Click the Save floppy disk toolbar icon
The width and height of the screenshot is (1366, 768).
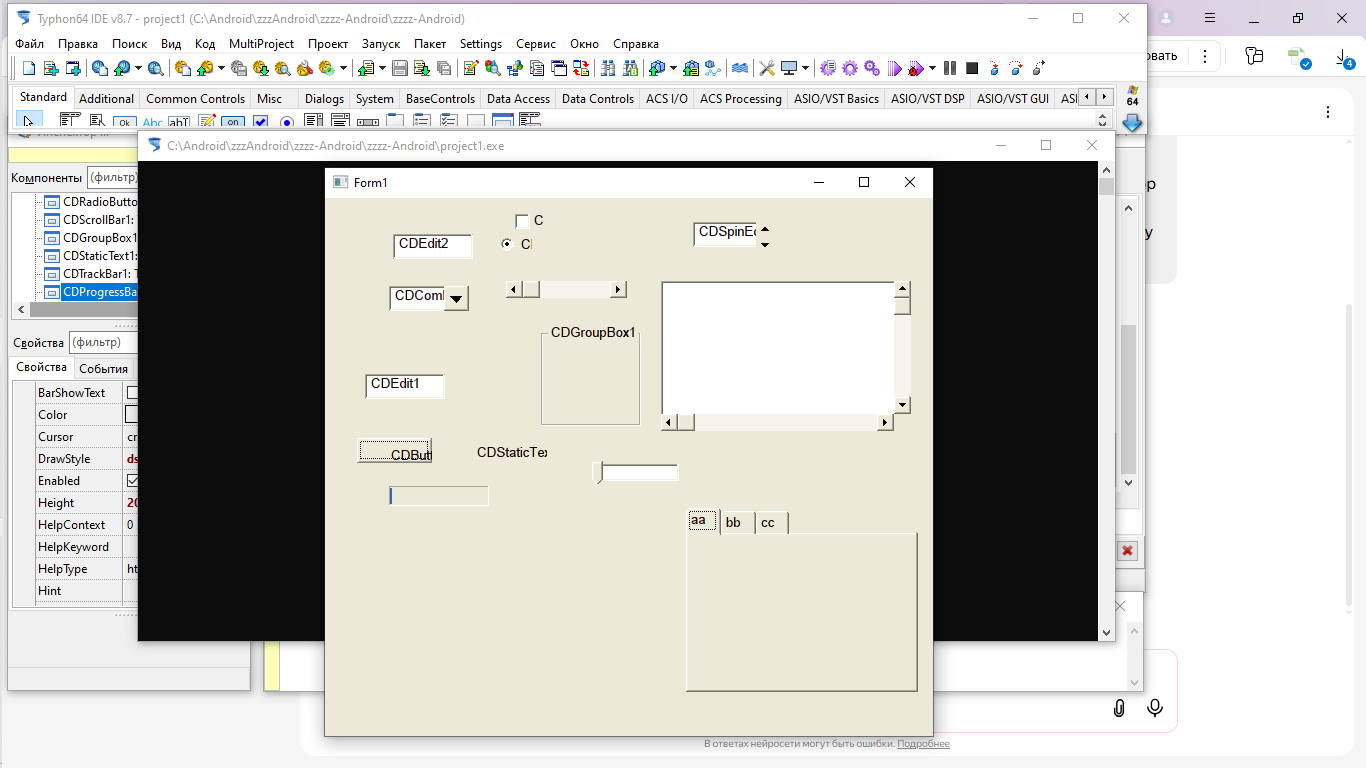click(399, 68)
